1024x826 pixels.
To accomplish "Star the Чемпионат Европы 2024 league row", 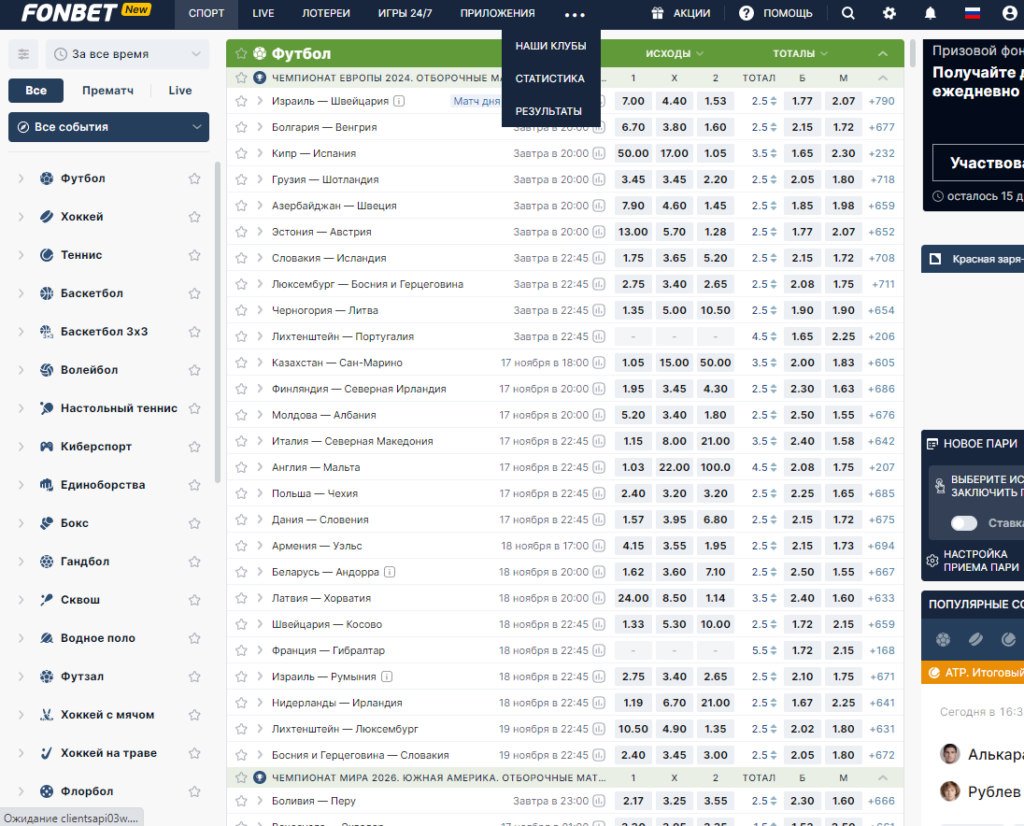I will pos(241,78).
